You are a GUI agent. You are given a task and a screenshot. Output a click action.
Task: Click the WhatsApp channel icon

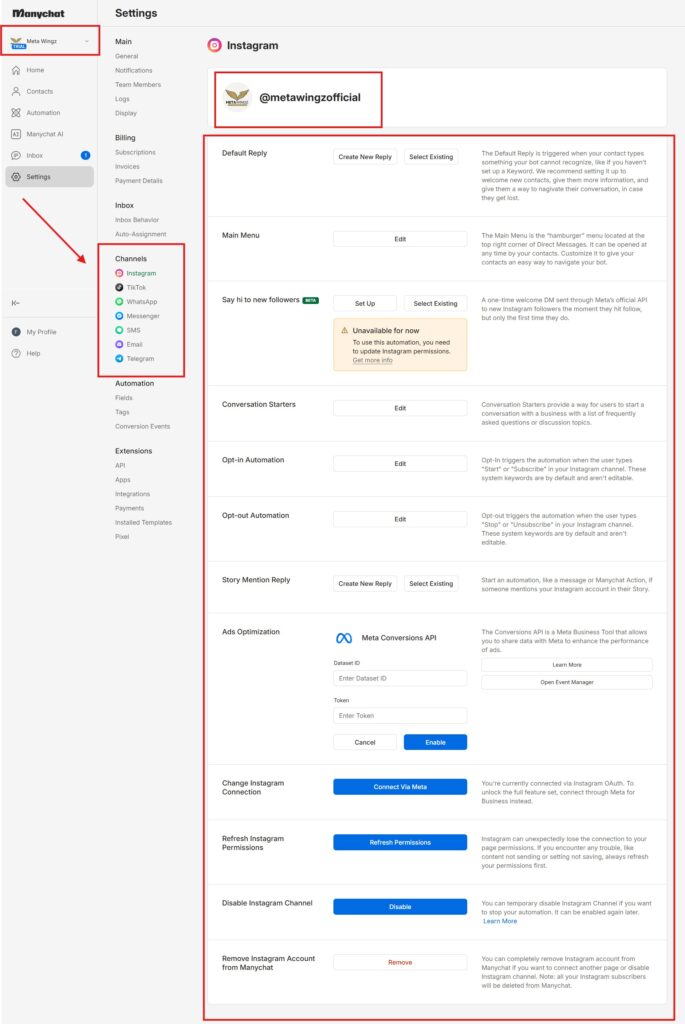(x=119, y=302)
